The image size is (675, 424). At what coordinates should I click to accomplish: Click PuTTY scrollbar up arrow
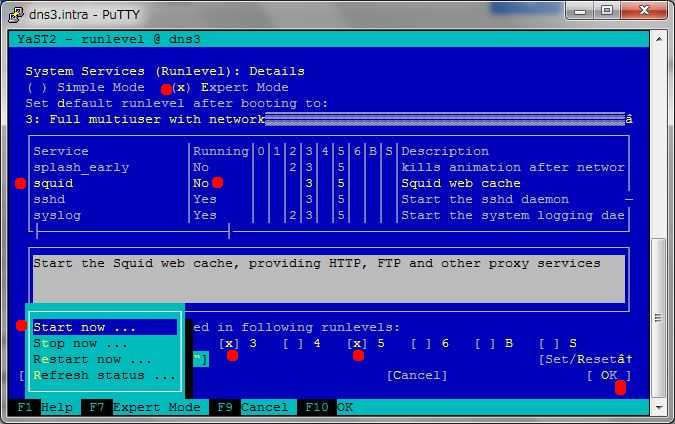[659, 39]
